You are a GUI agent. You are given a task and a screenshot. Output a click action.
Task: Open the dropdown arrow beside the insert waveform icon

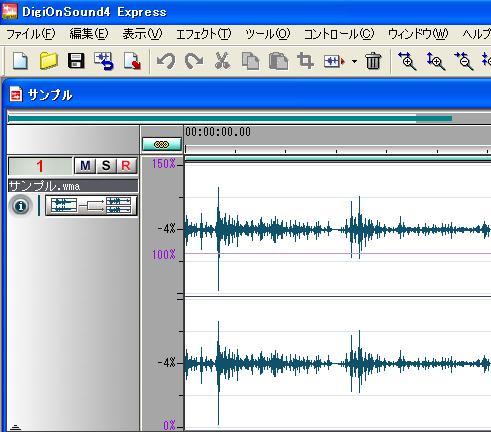pyautogui.click(x=354, y=62)
